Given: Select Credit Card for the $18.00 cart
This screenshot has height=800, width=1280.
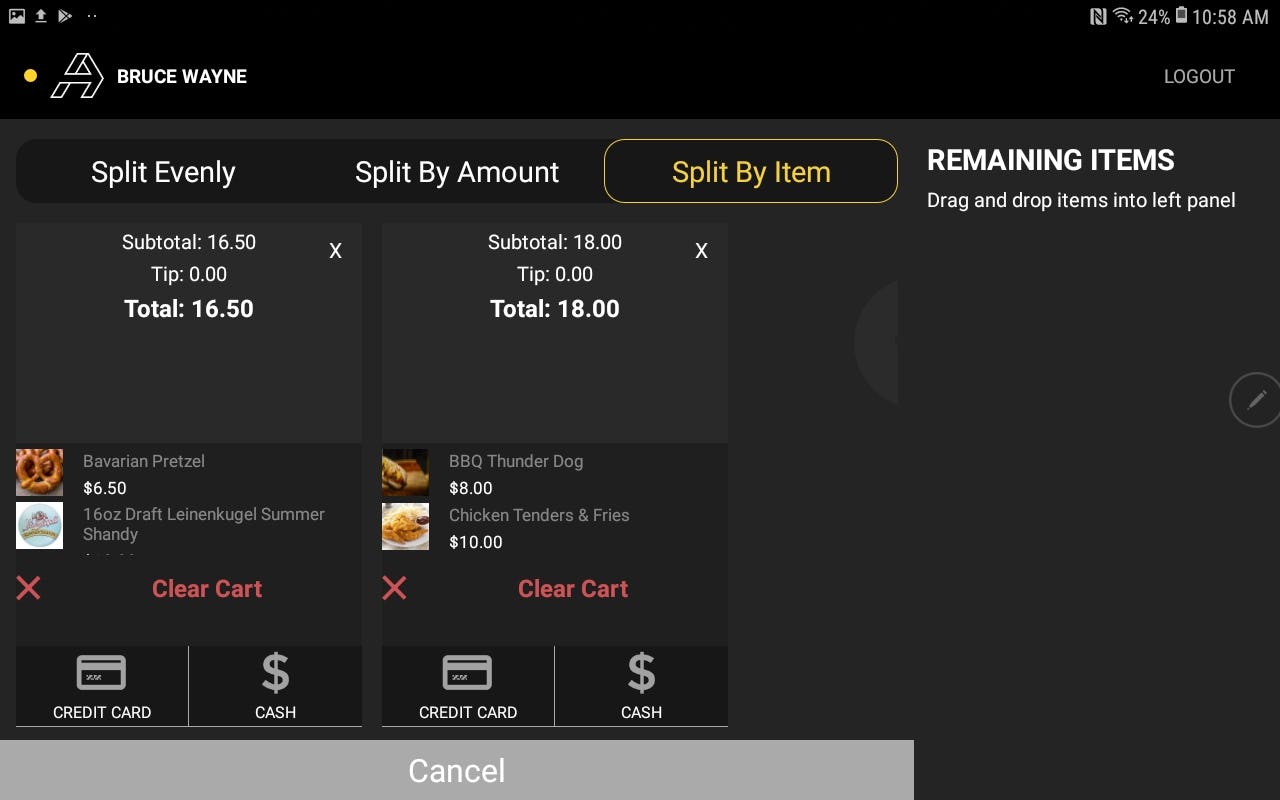Looking at the screenshot, I should [x=467, y=686].
